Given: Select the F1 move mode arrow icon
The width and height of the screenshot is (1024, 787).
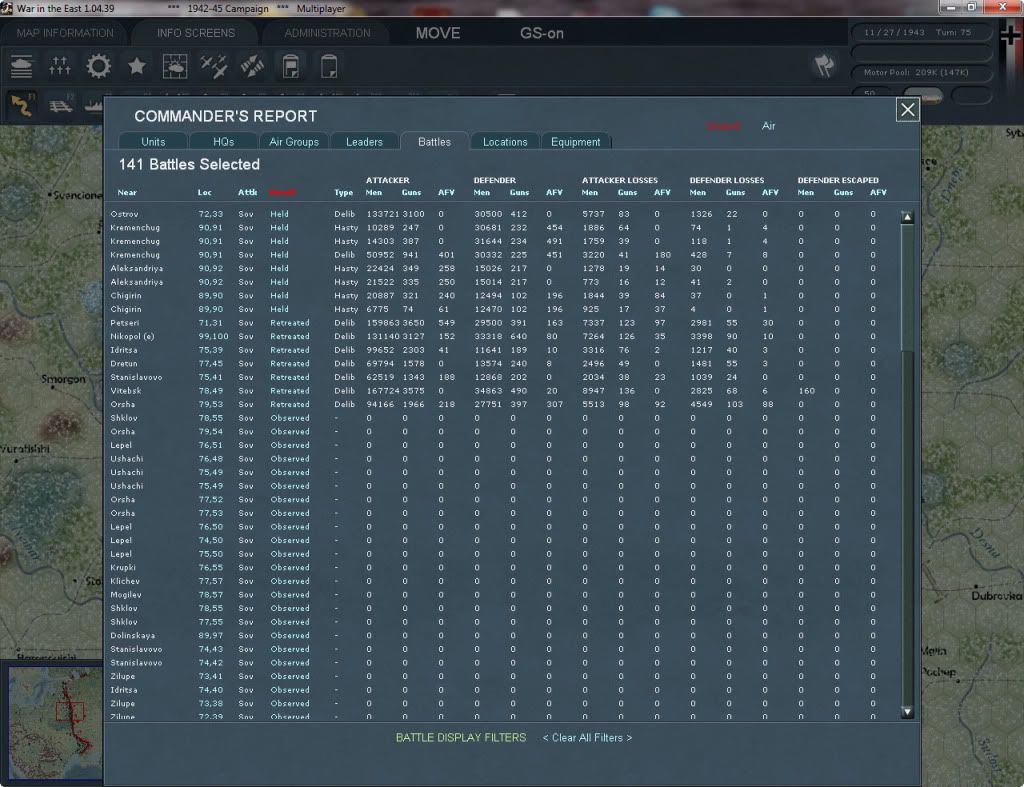Looking at the screenshot, I should pyautogui.click(x=22, y=104).
